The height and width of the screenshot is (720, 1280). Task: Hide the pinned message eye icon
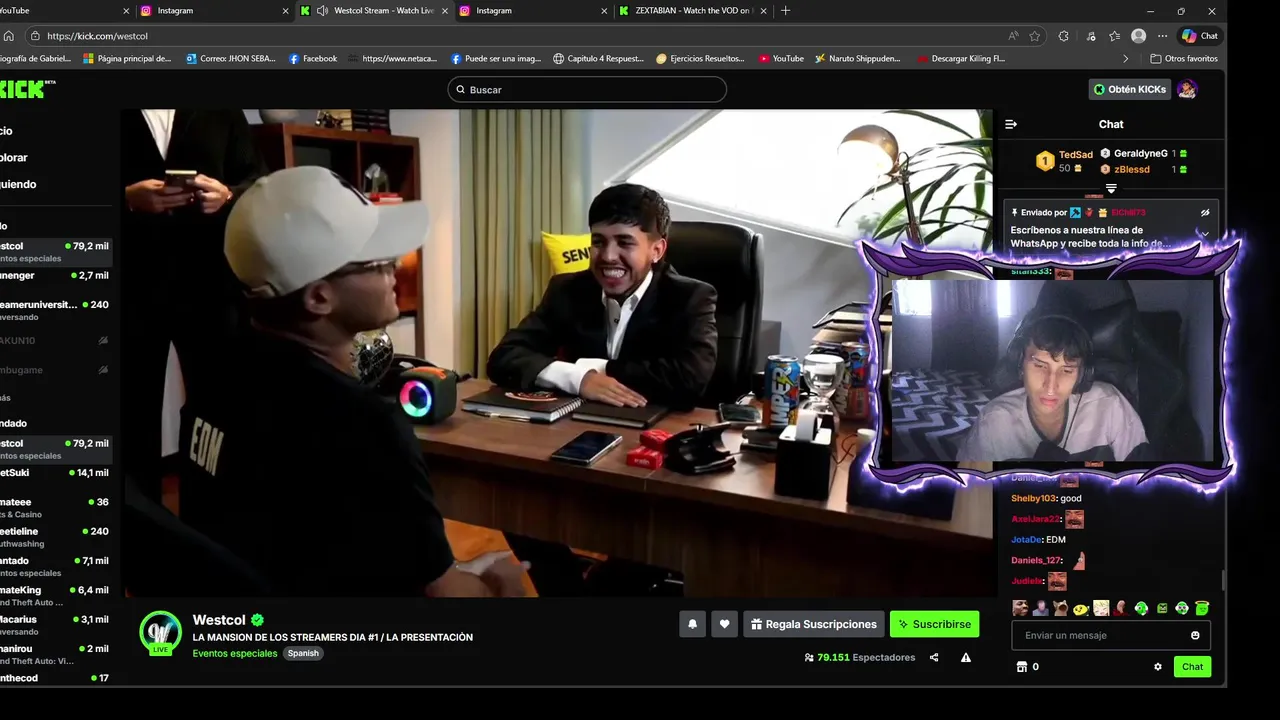(x=1205, y=212)
